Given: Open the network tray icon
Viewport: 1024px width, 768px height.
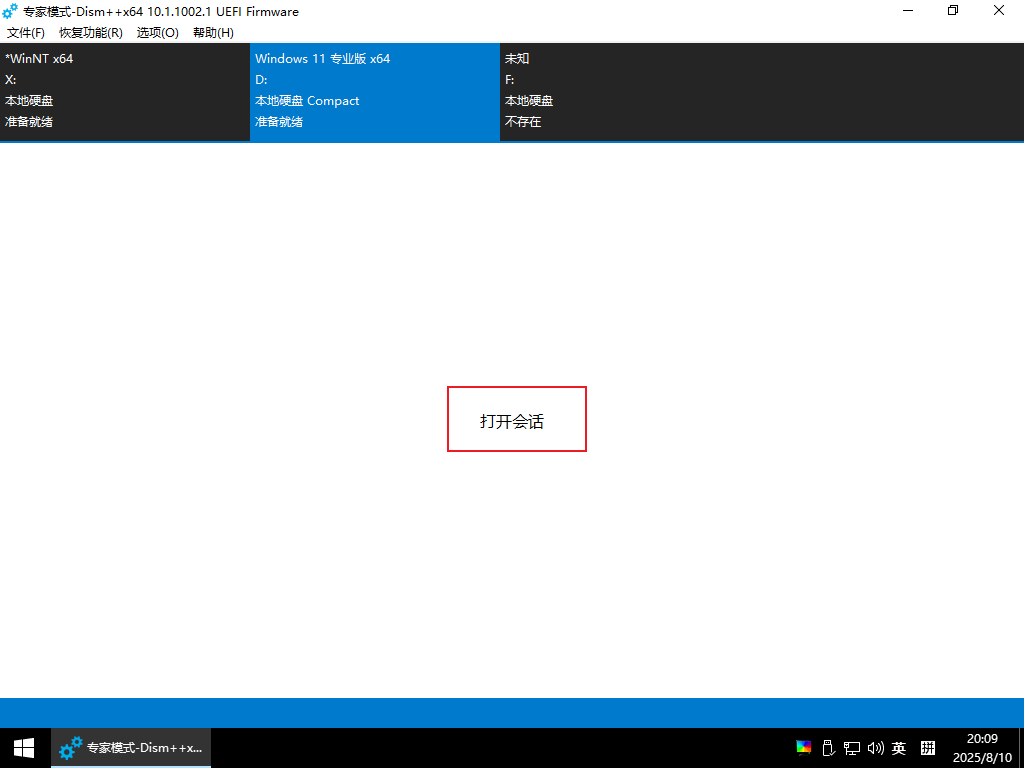Looking at the screenshot, I should 852,748.
